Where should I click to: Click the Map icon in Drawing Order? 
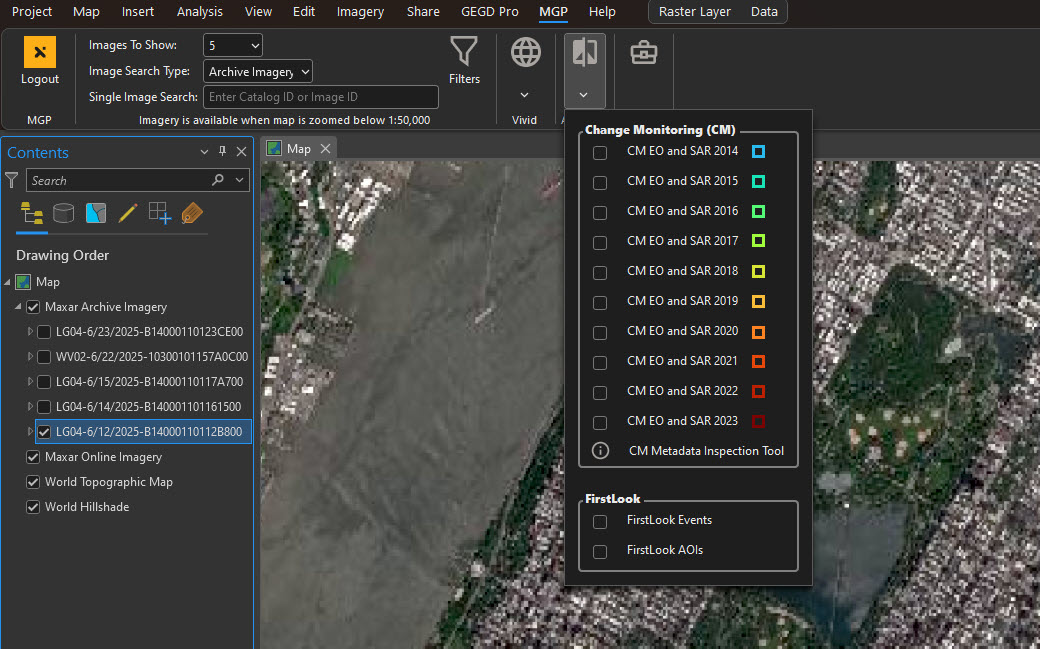pos(23,282)
